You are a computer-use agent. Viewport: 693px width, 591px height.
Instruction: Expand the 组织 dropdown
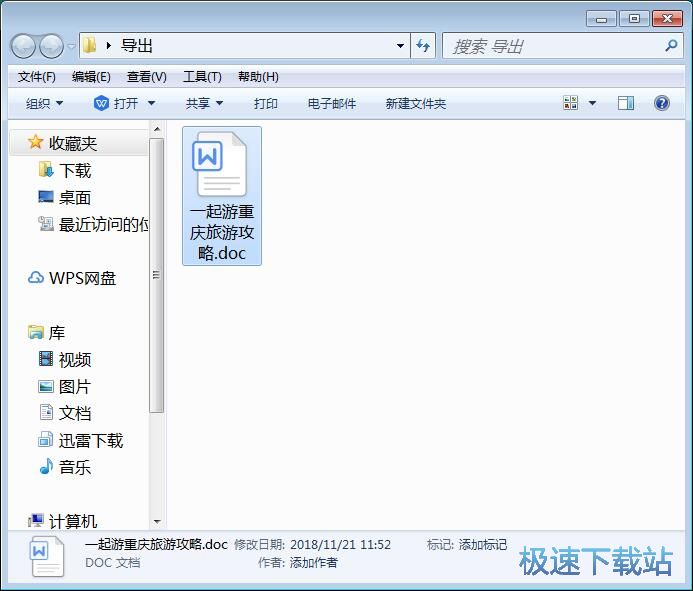(44, 103)
